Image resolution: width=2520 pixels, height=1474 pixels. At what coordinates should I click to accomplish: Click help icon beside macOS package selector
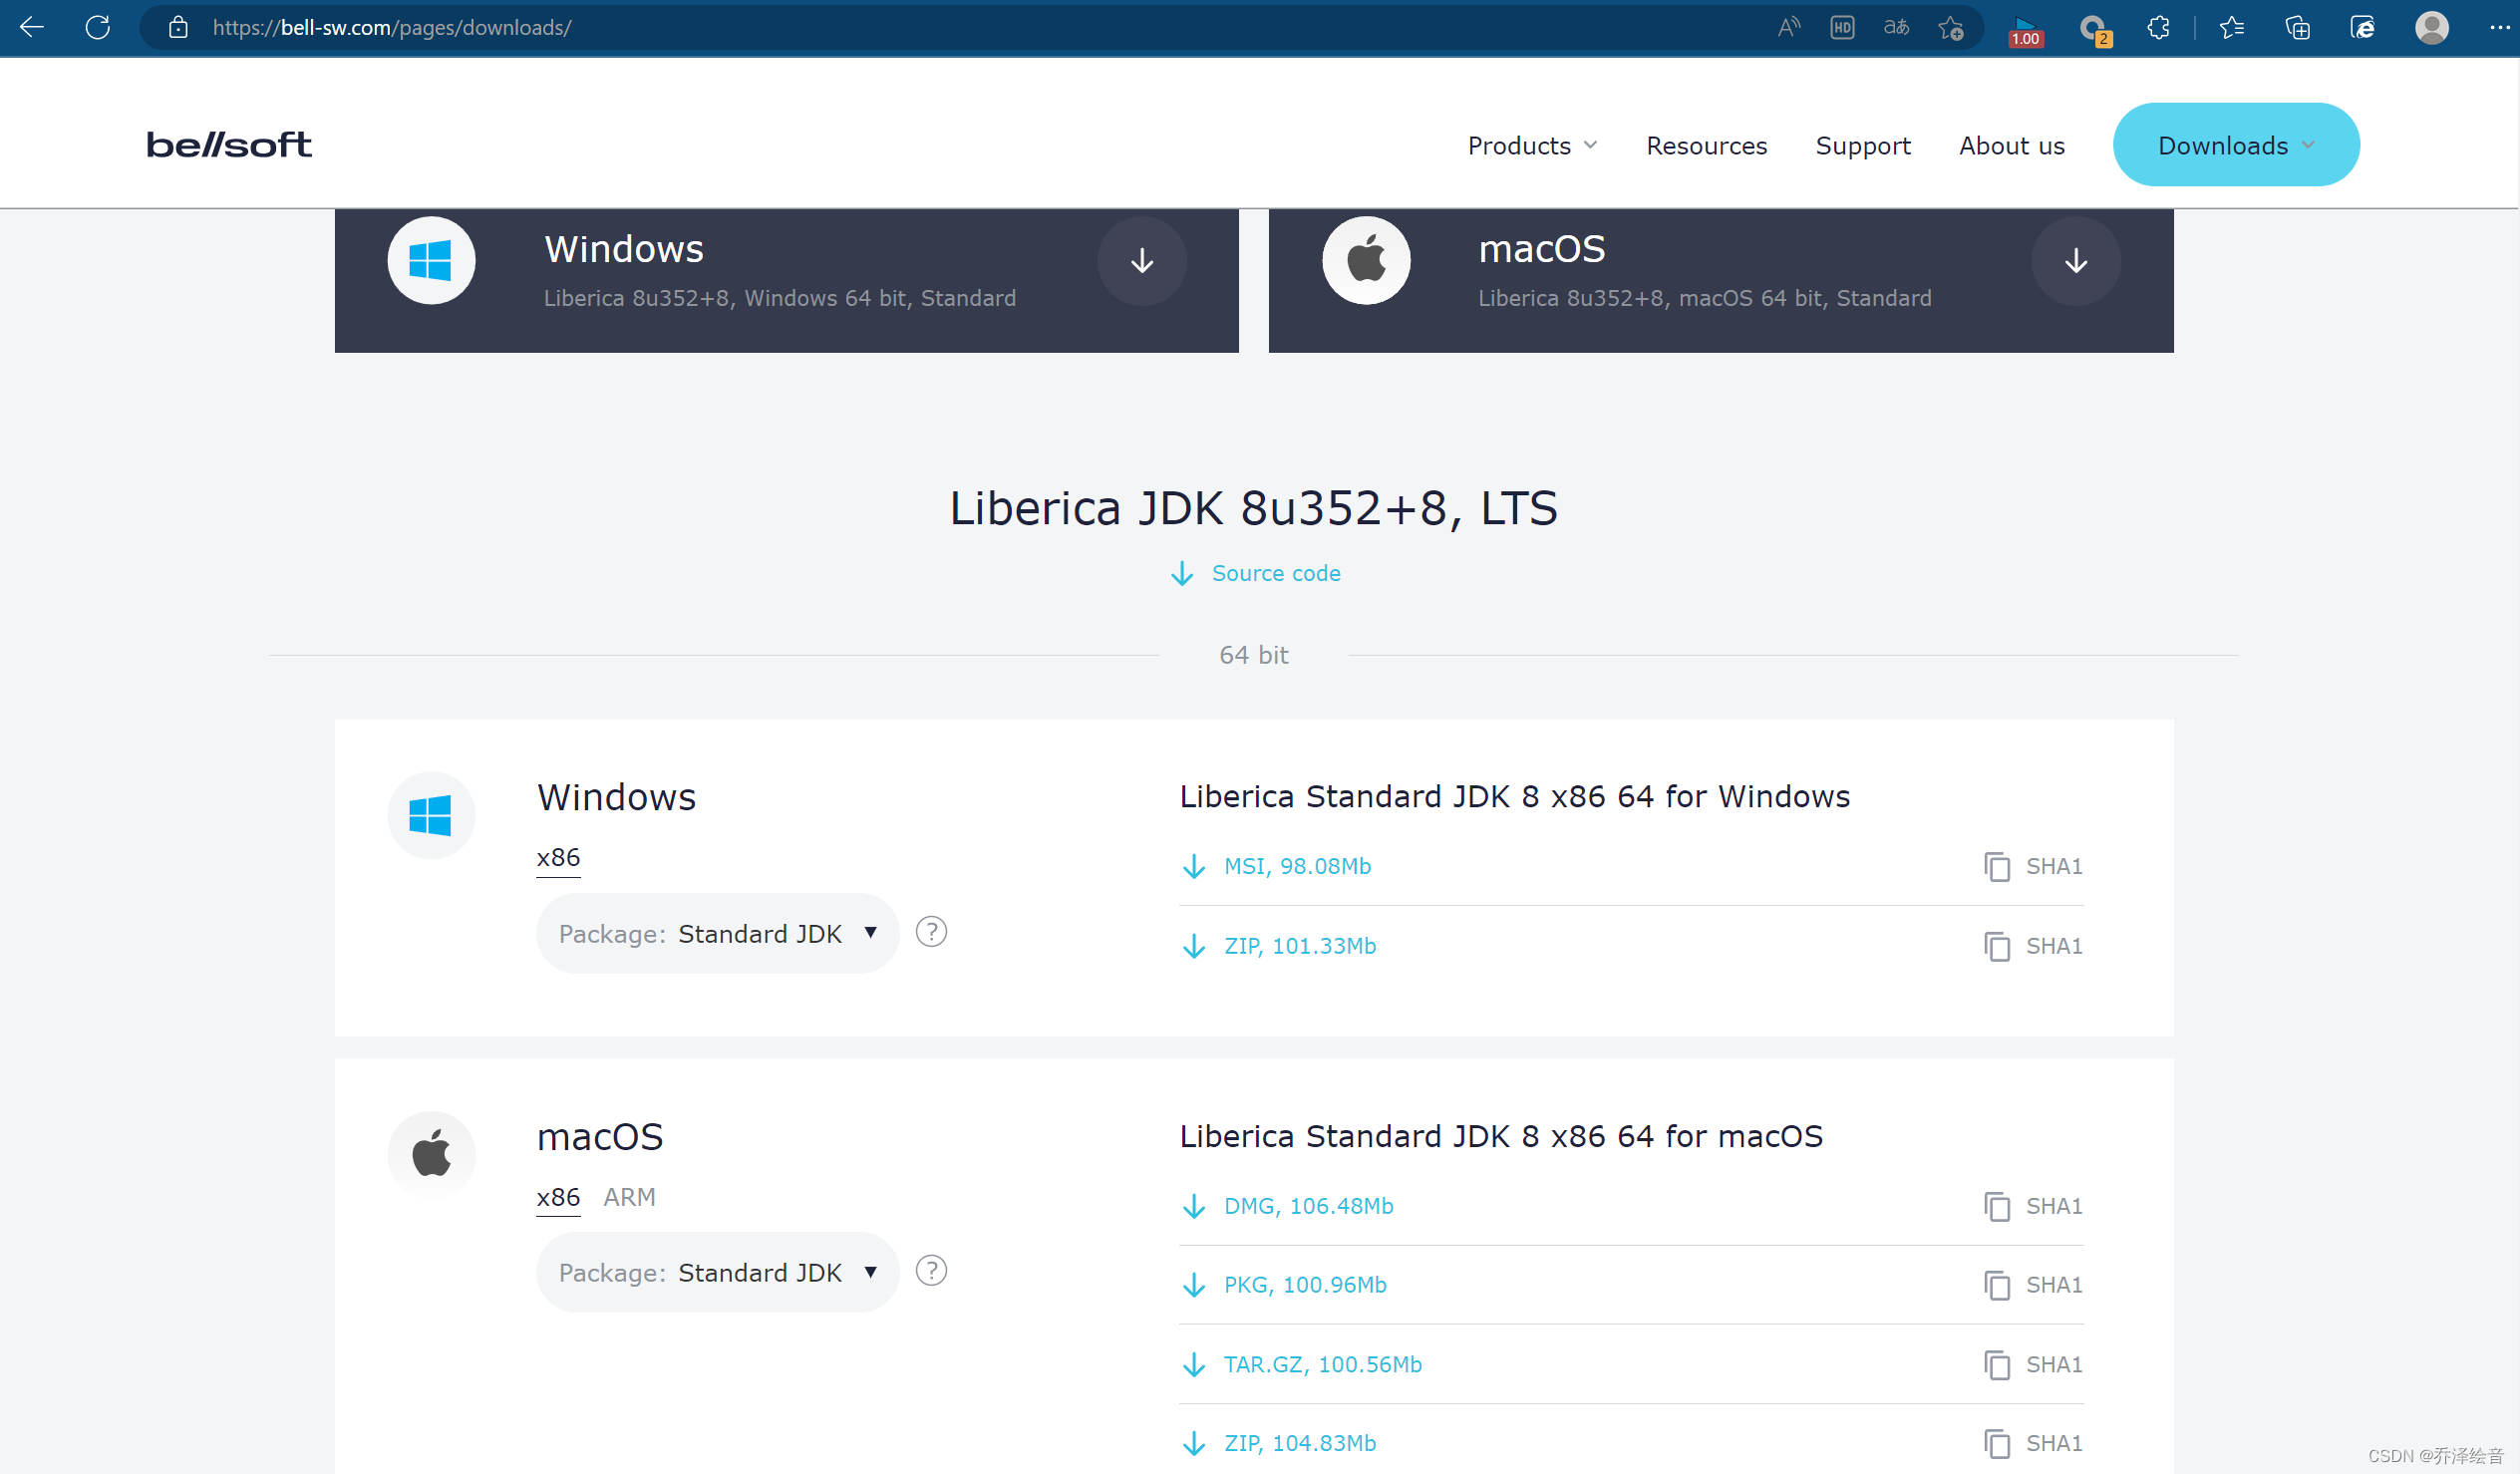point(931,1271)
